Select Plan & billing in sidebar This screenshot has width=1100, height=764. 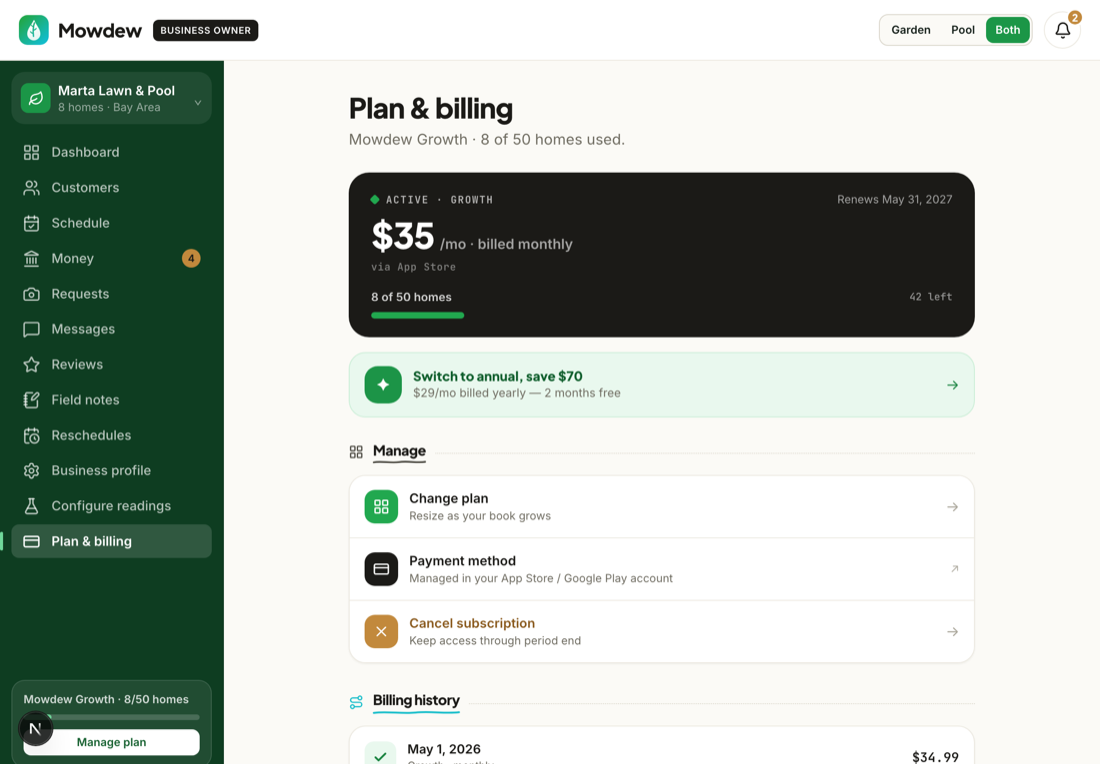(x=112, y=542)
